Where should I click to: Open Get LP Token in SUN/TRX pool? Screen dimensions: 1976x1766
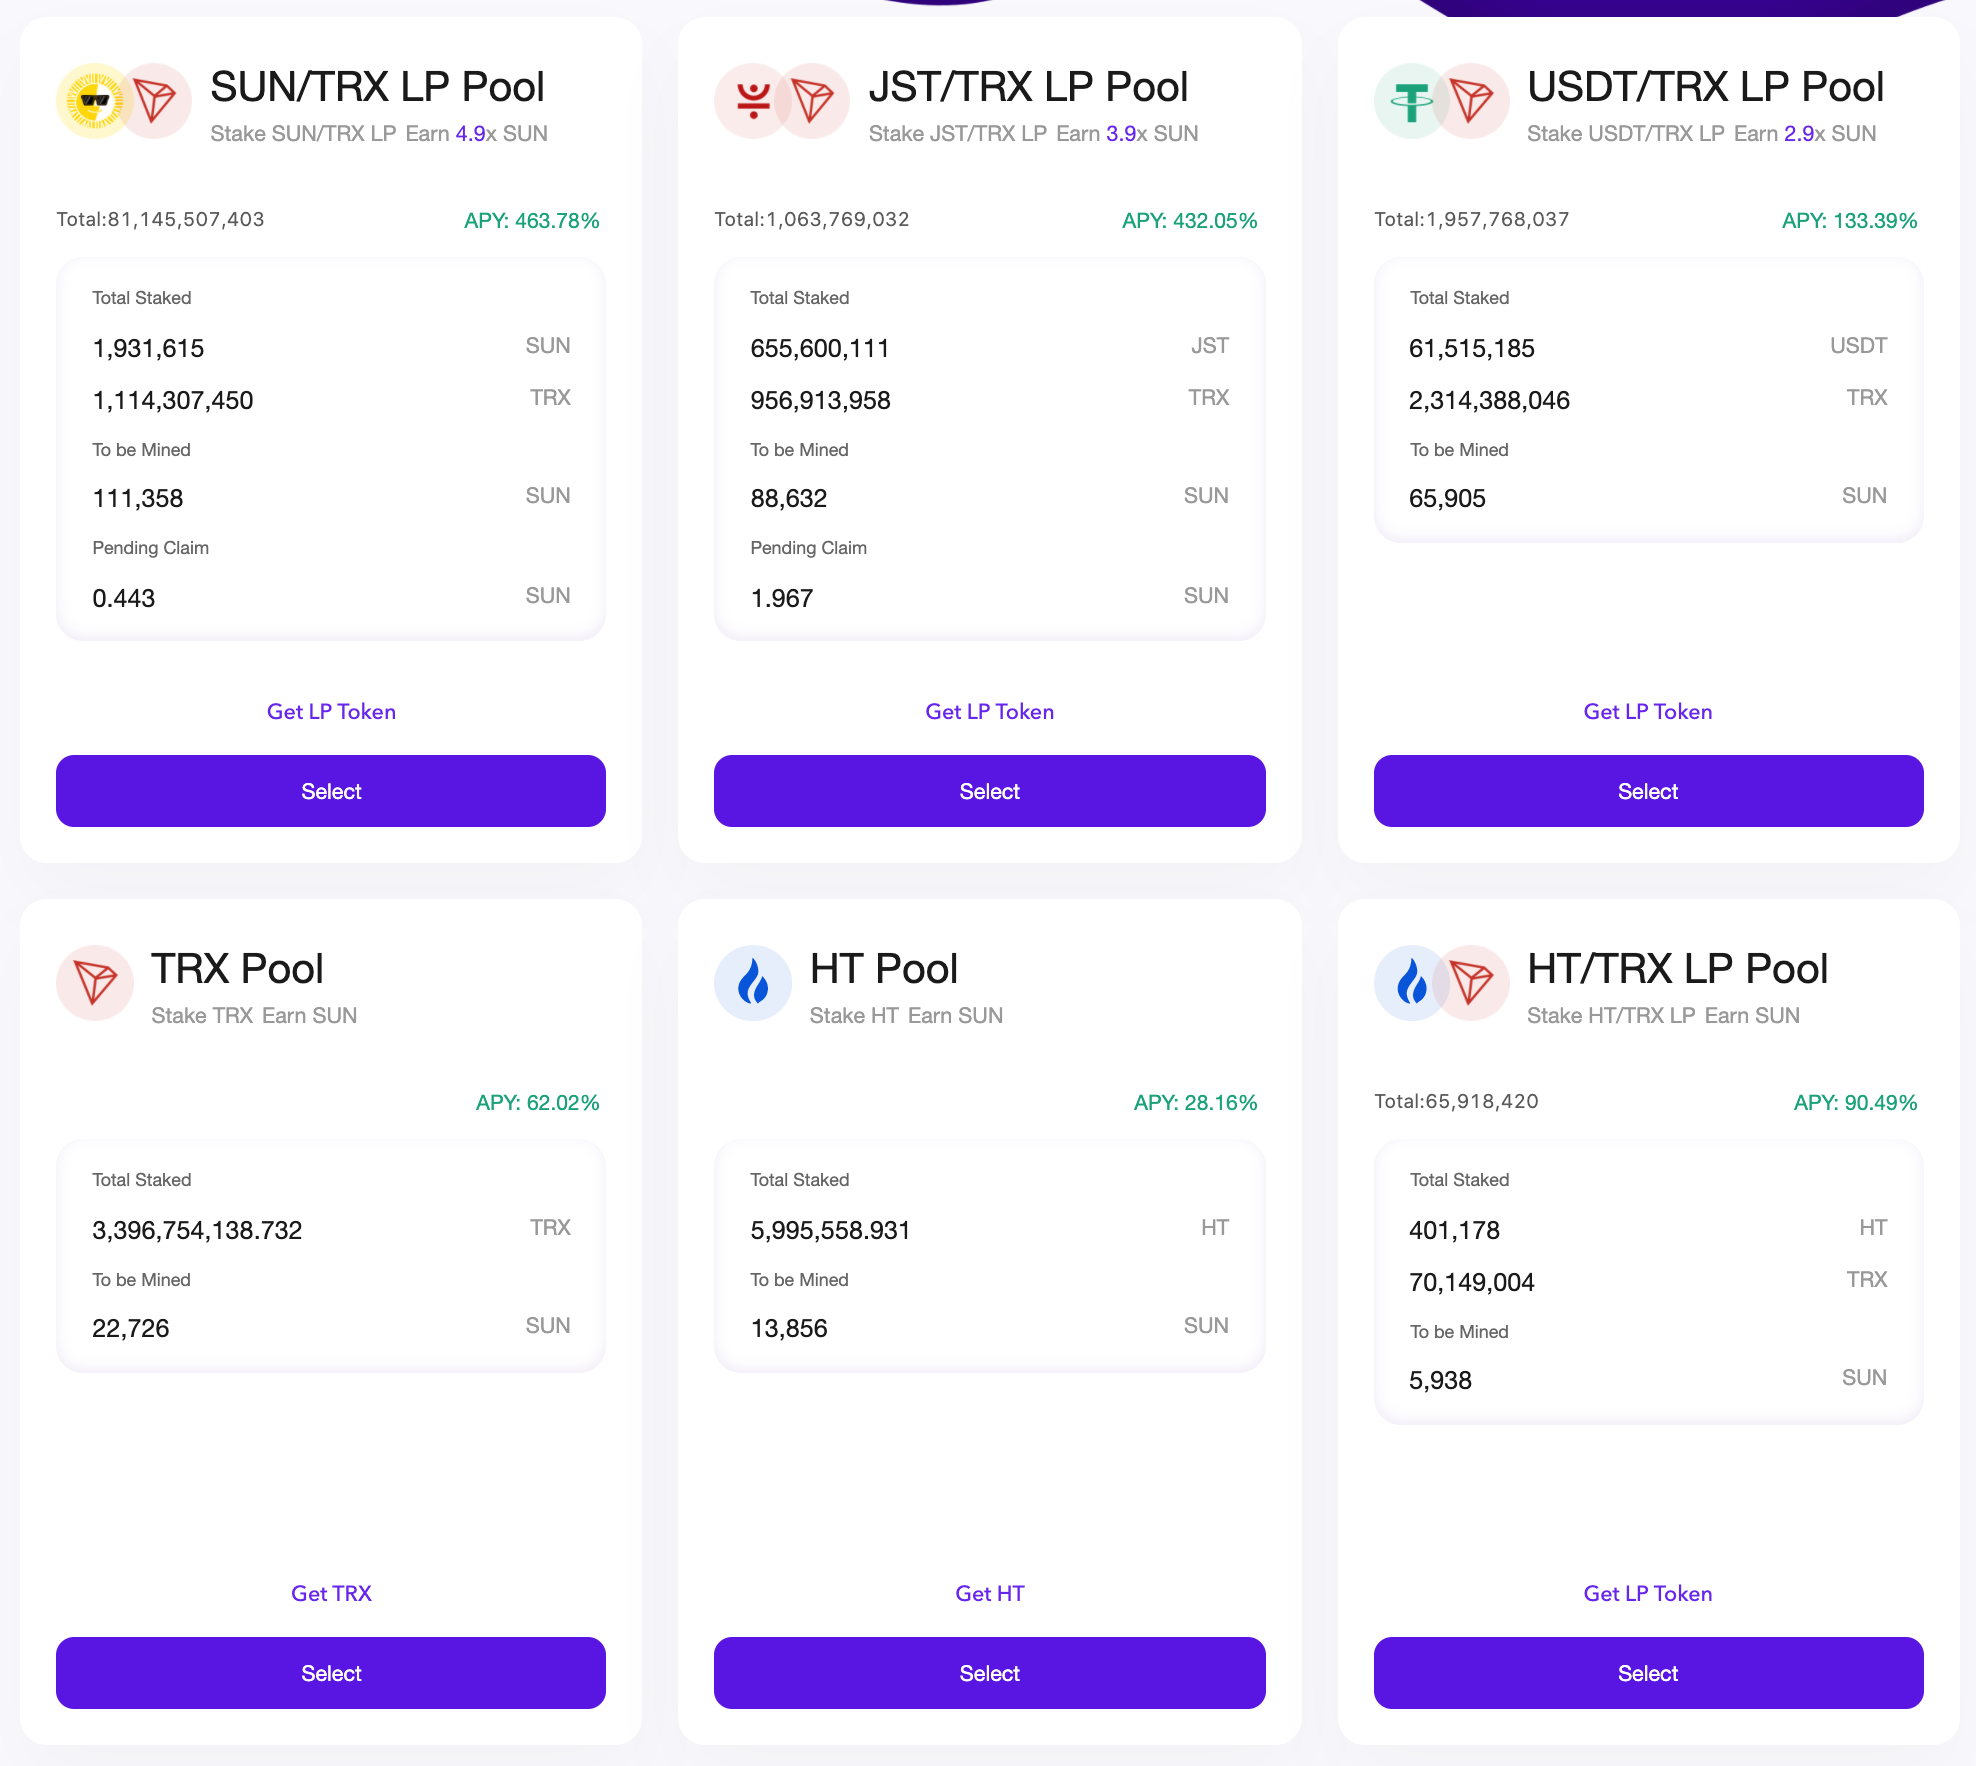coord(331,712)
